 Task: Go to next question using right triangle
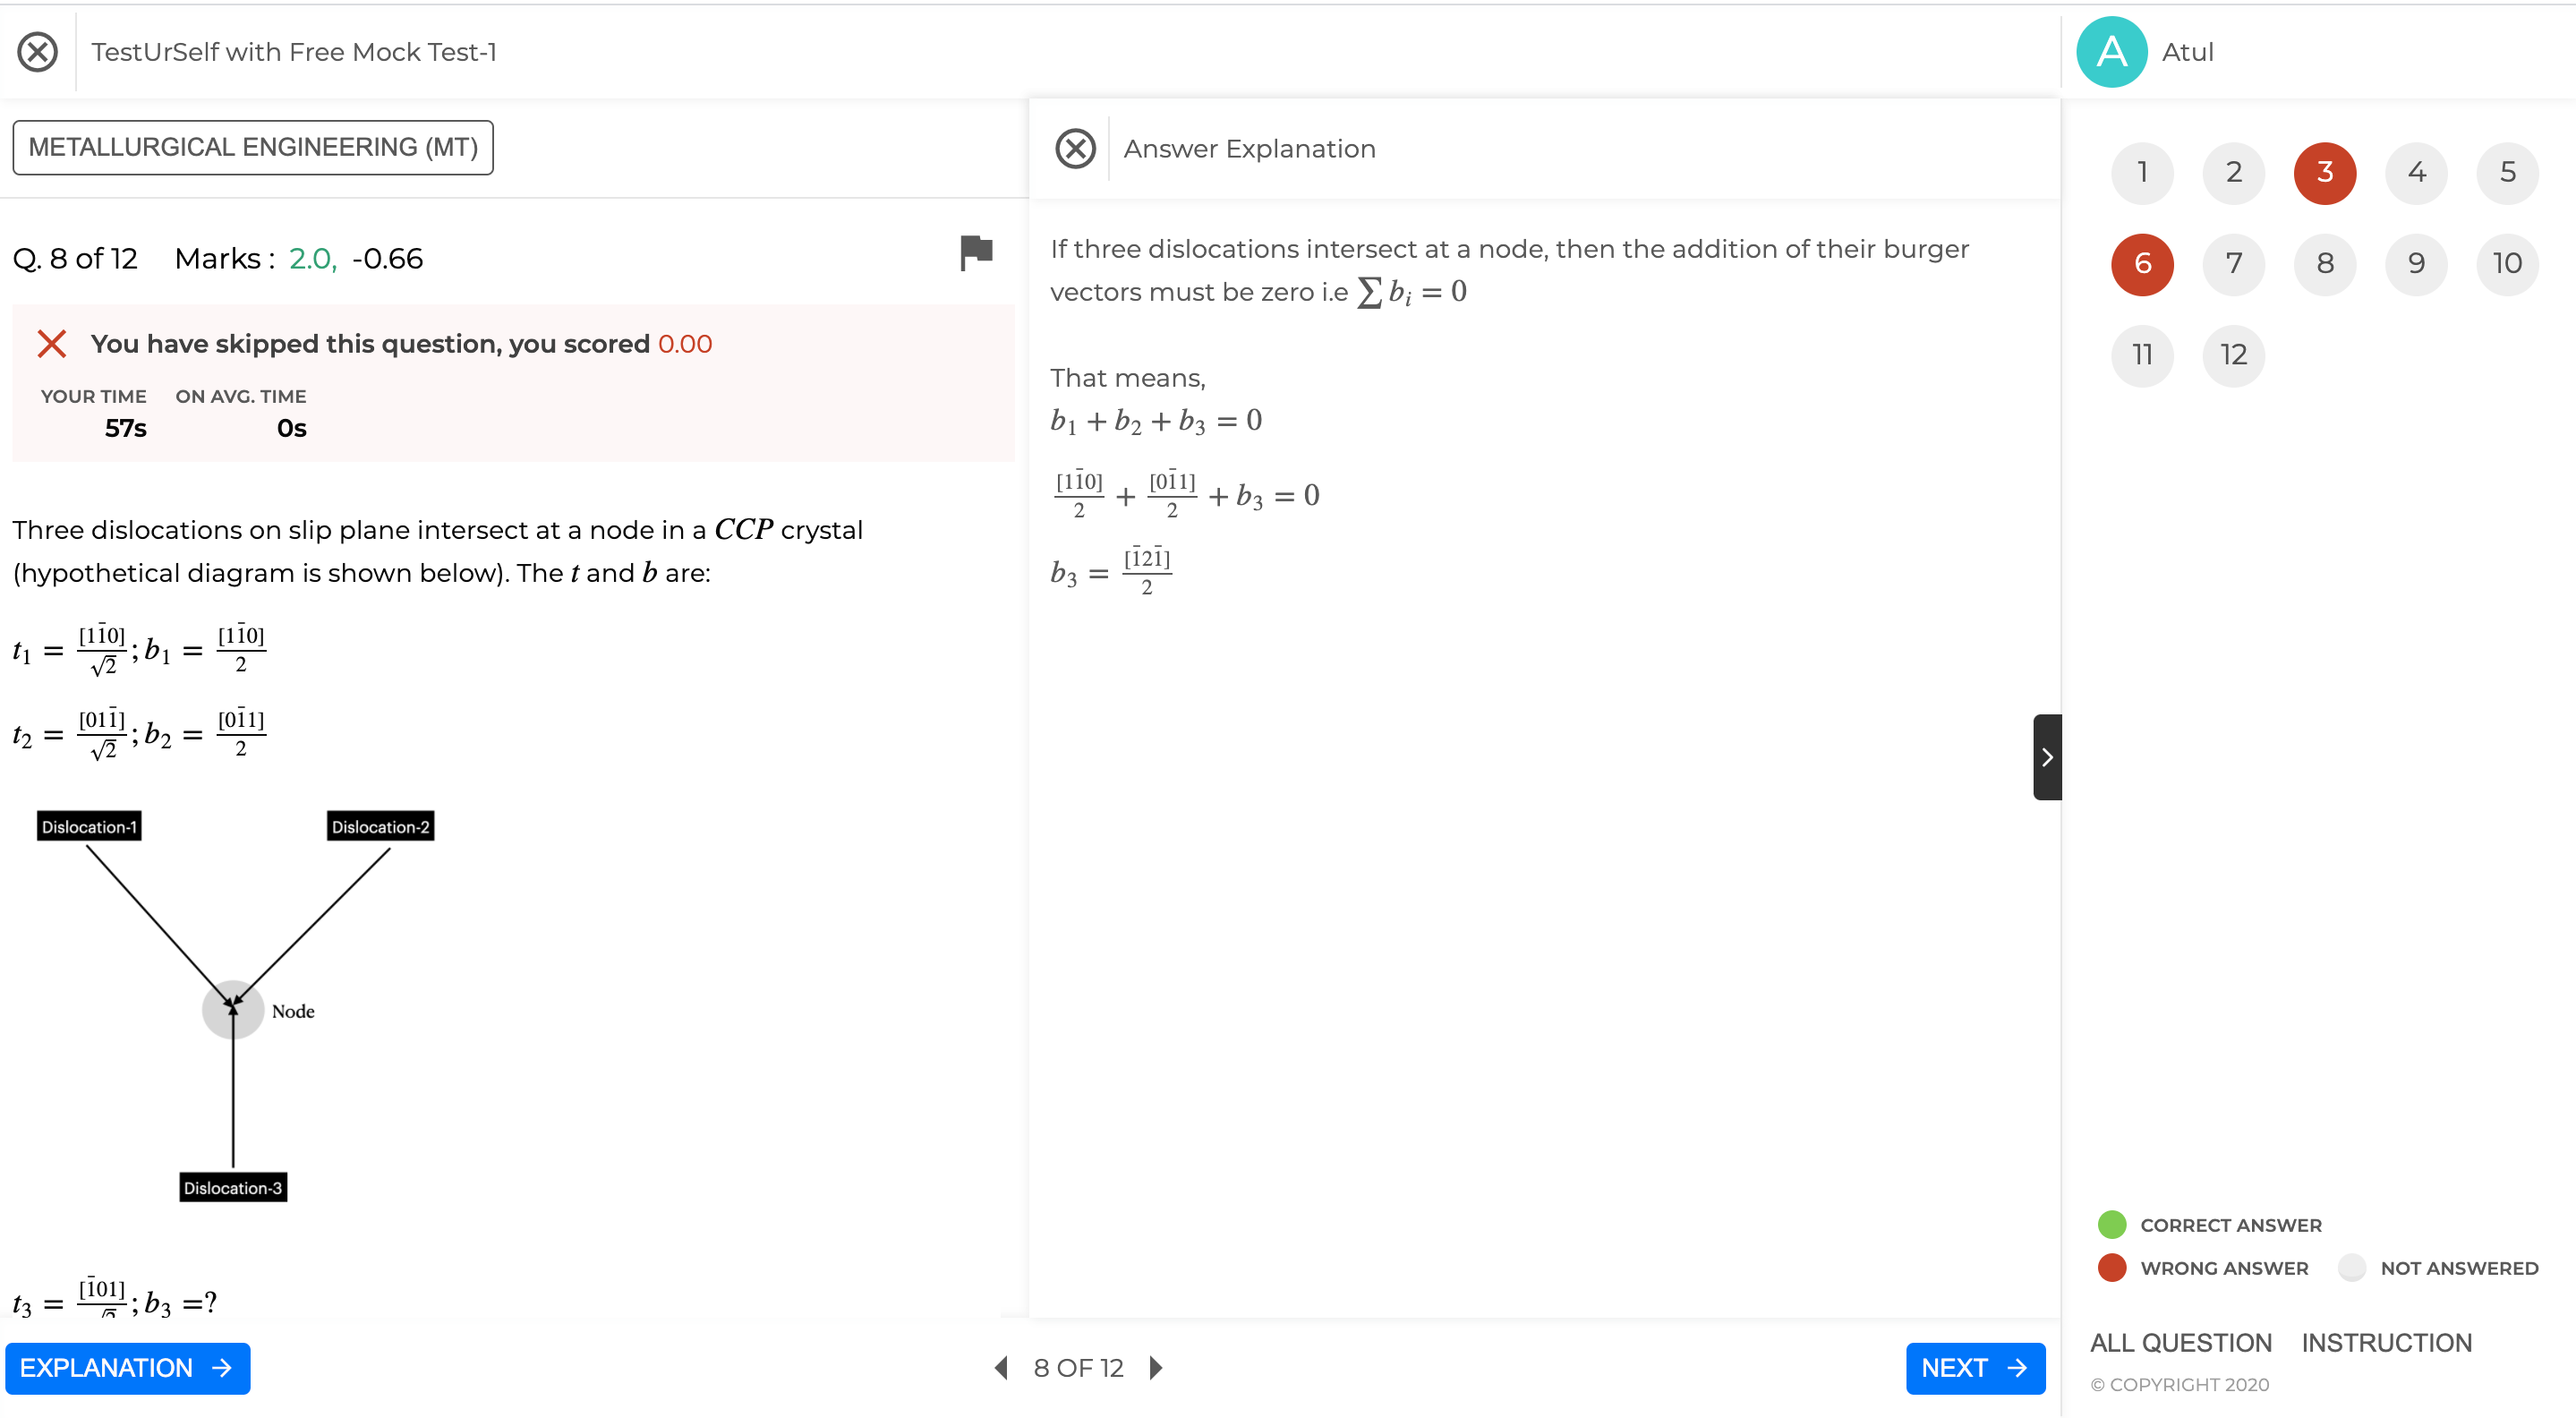pyautogui.click(x=1156, y=1367)
